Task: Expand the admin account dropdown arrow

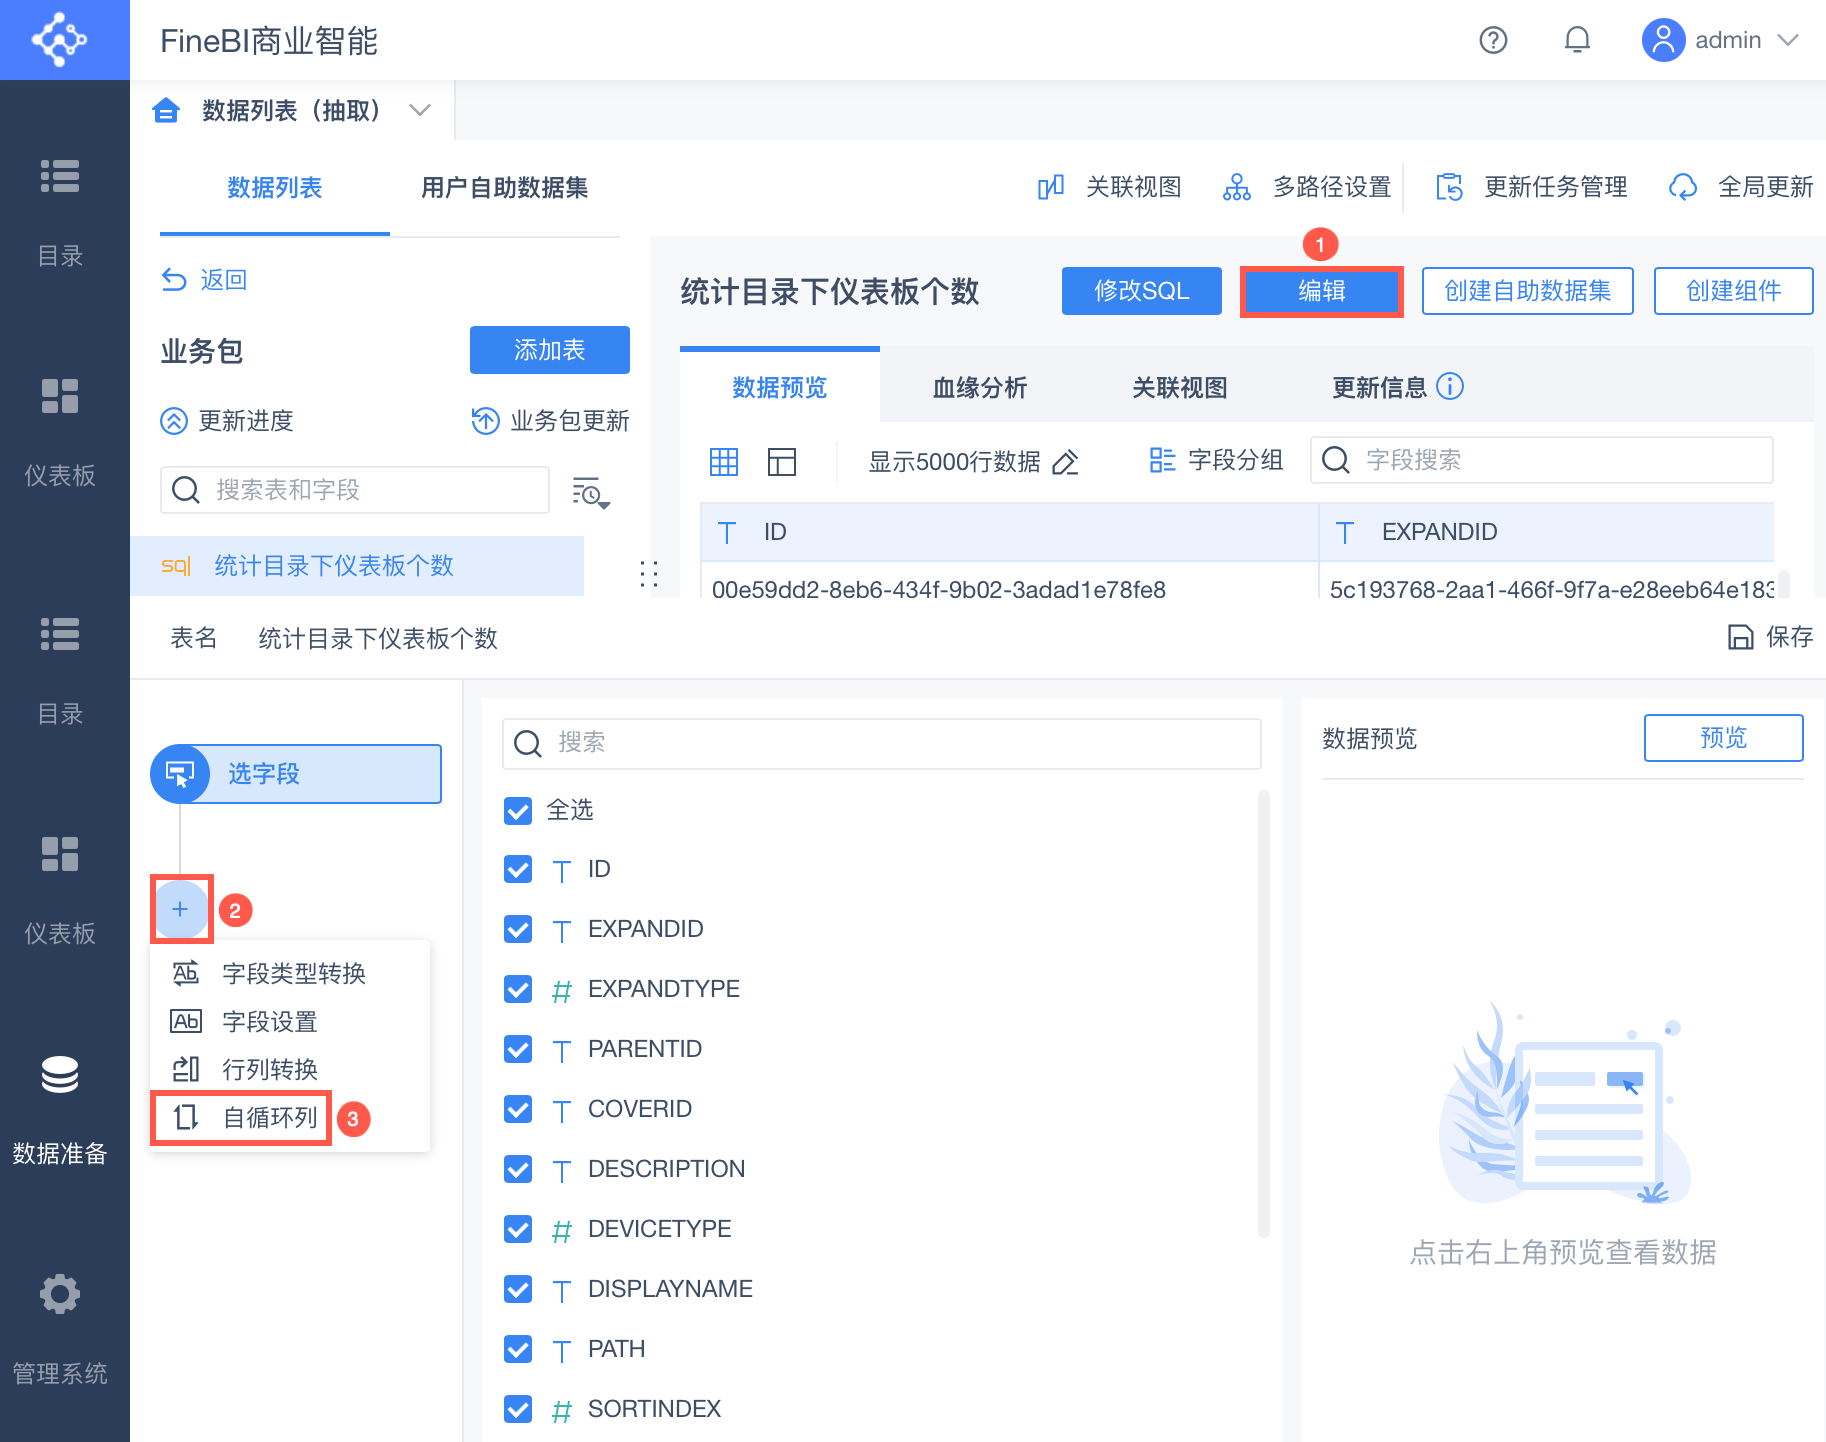Action: [1788, 40]
